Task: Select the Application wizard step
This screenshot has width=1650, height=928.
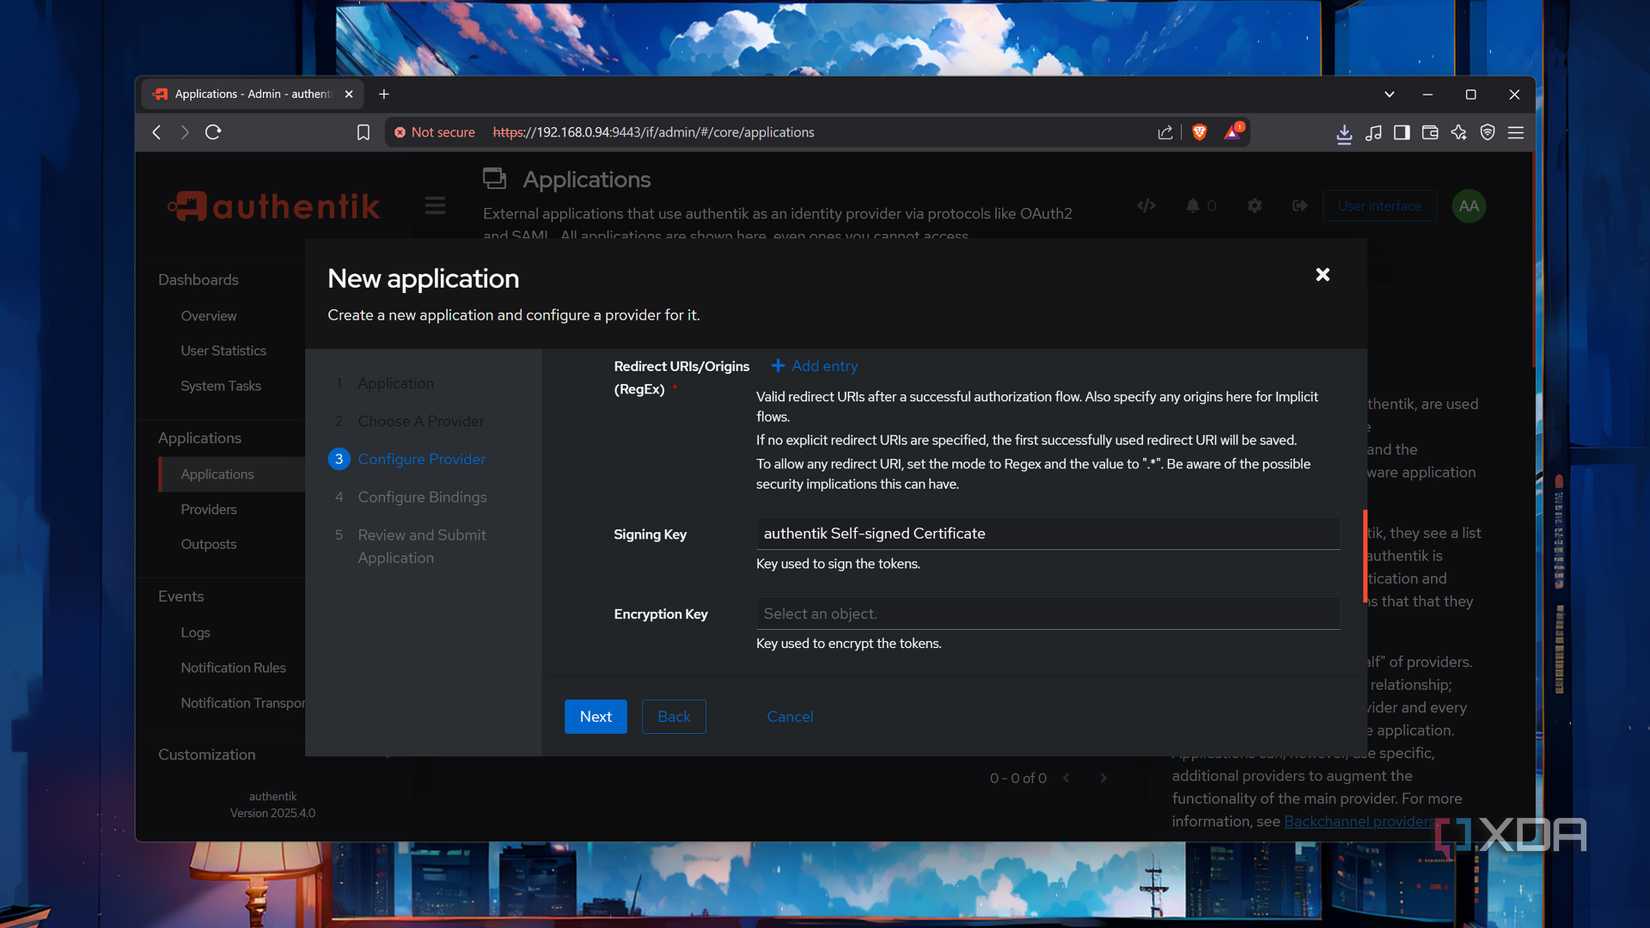Action: click(x=395, y=382)
